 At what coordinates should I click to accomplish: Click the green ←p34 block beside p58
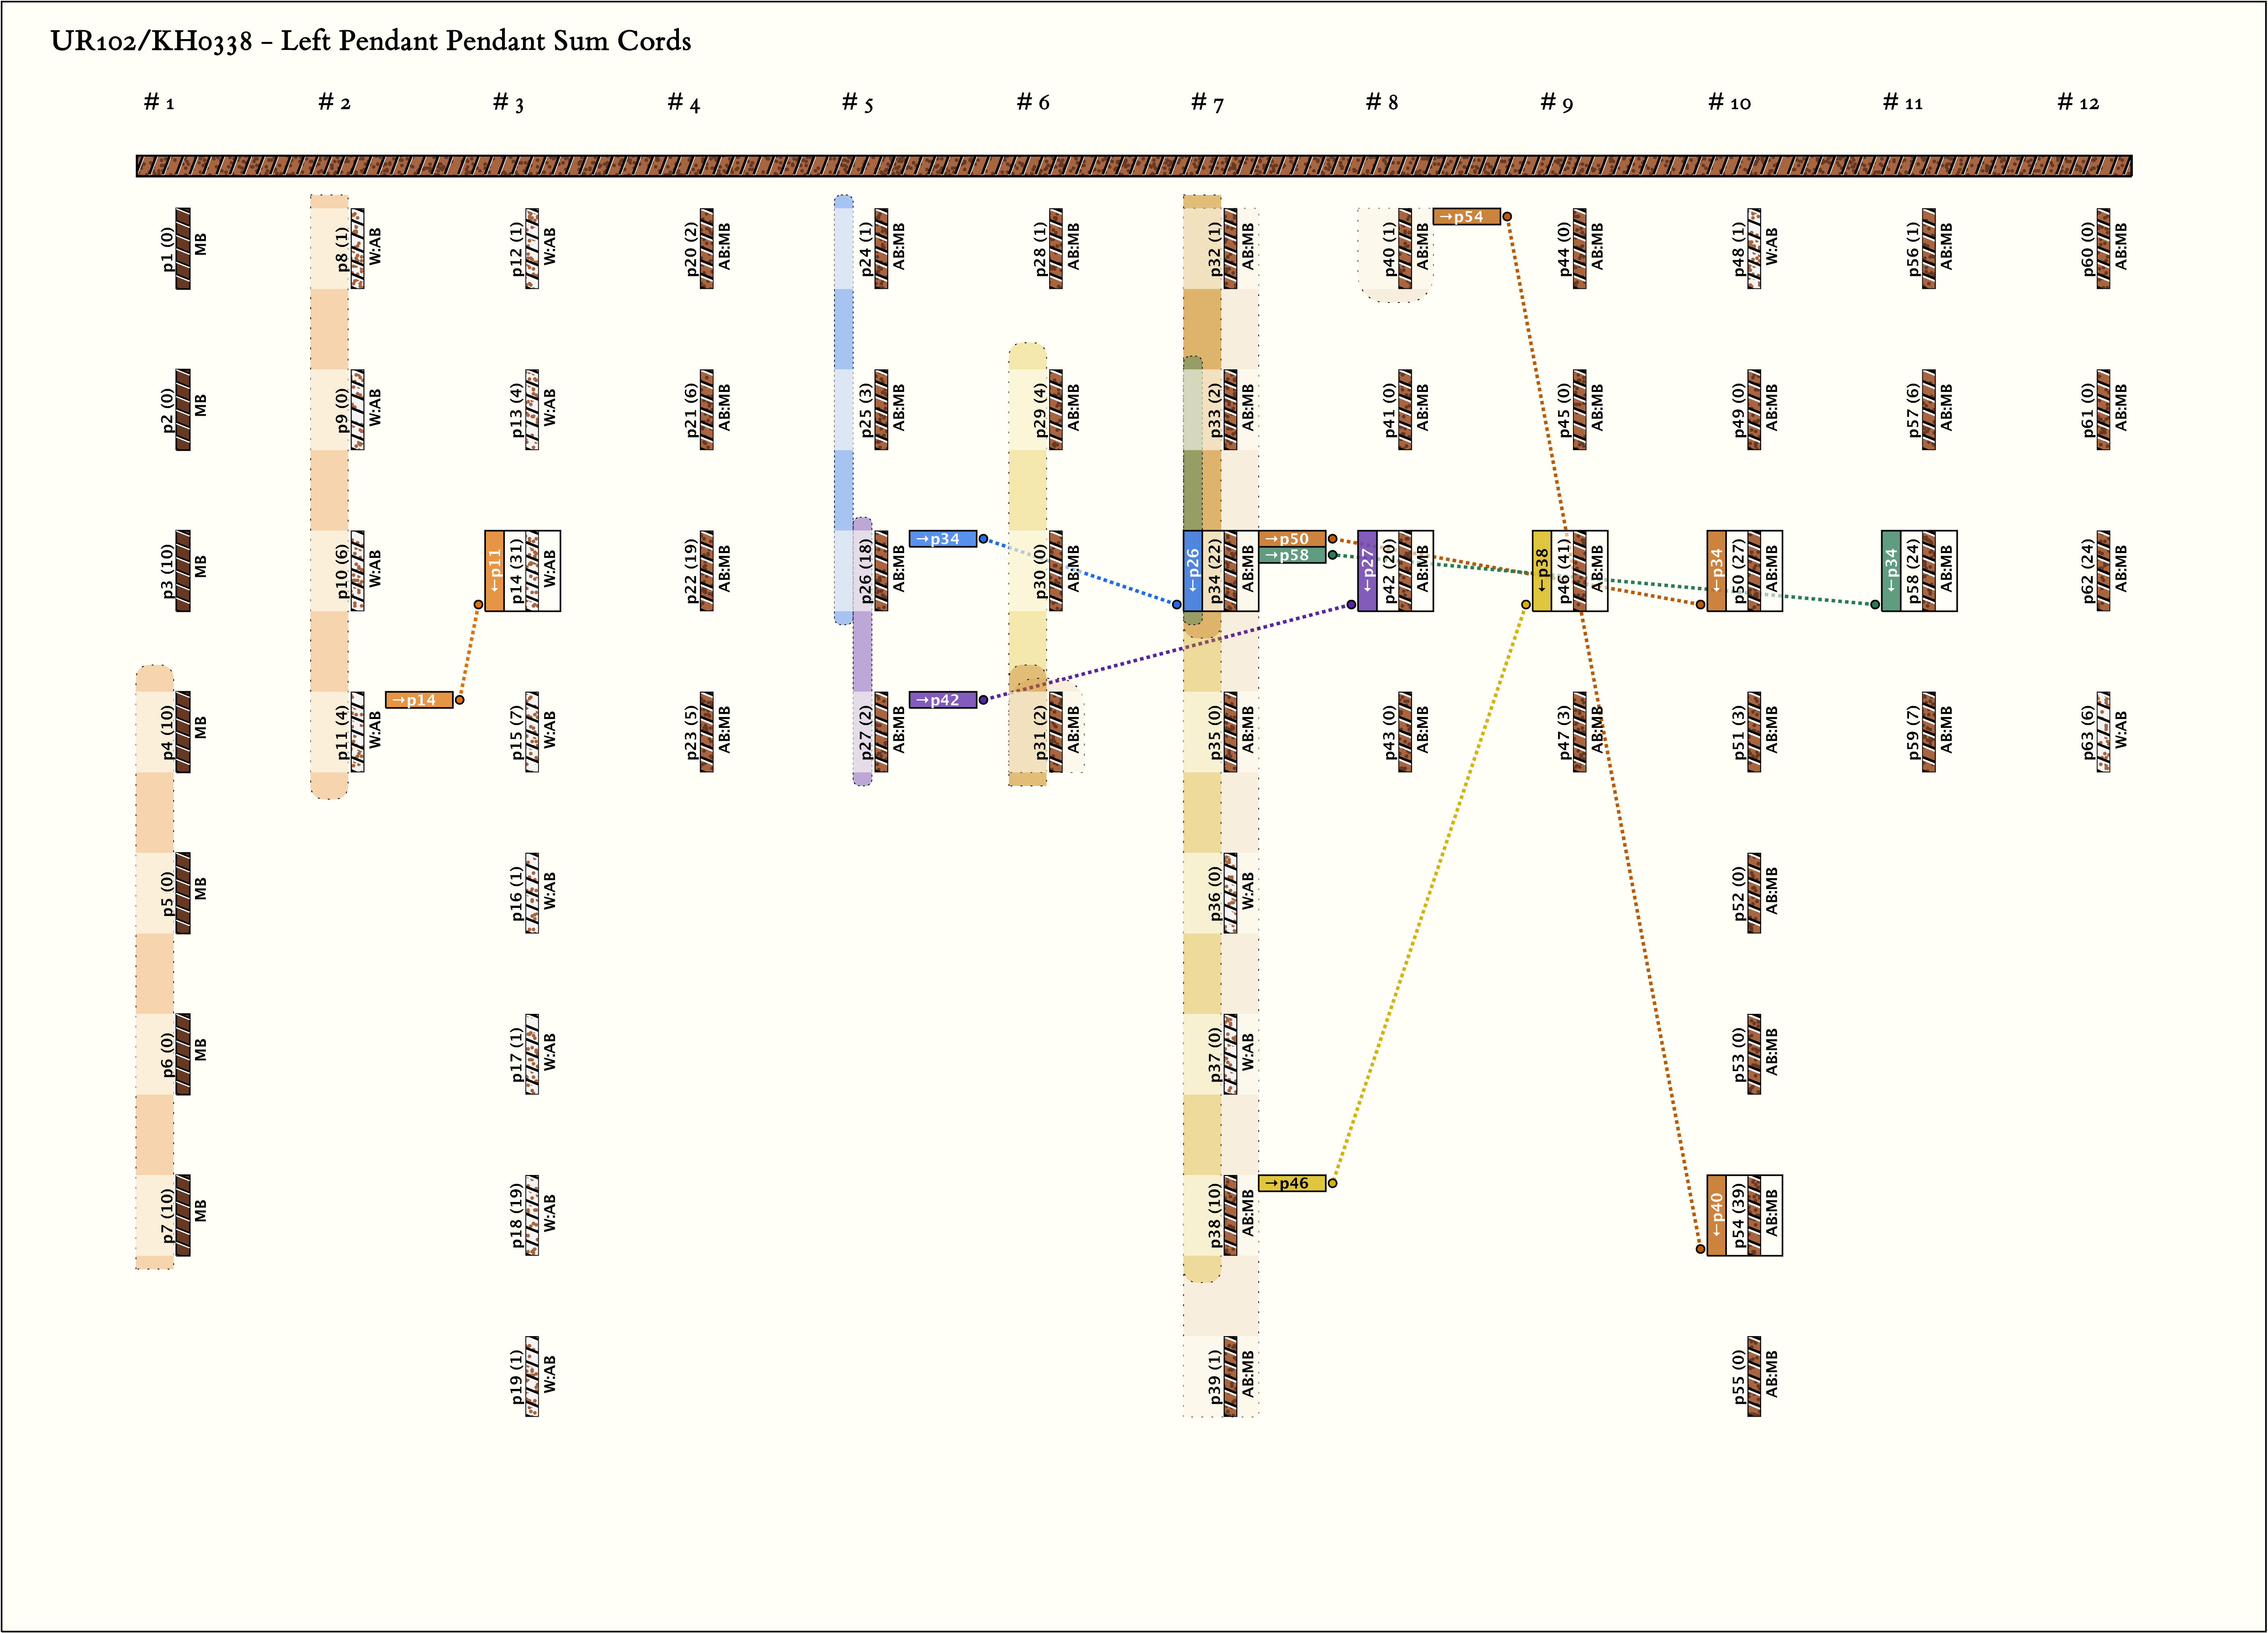(1890, 571)
